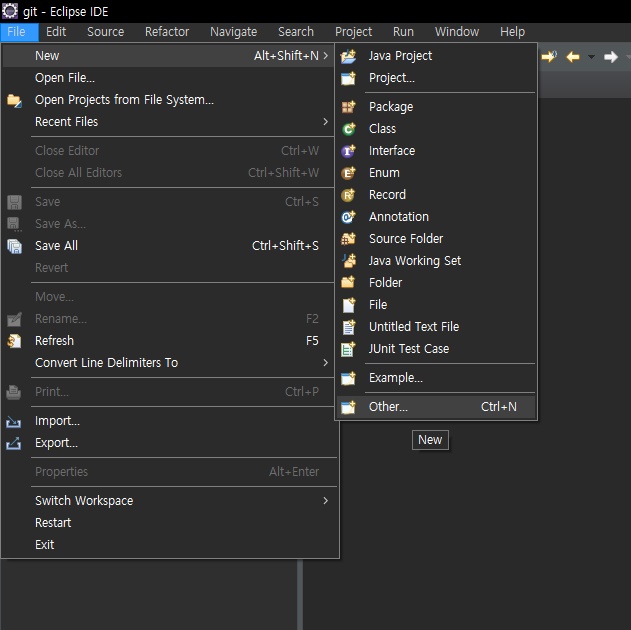Image resolution: width=631 pixels, height=630 pixels.
Task: Open the Window menu
Action: coord(457,32)
